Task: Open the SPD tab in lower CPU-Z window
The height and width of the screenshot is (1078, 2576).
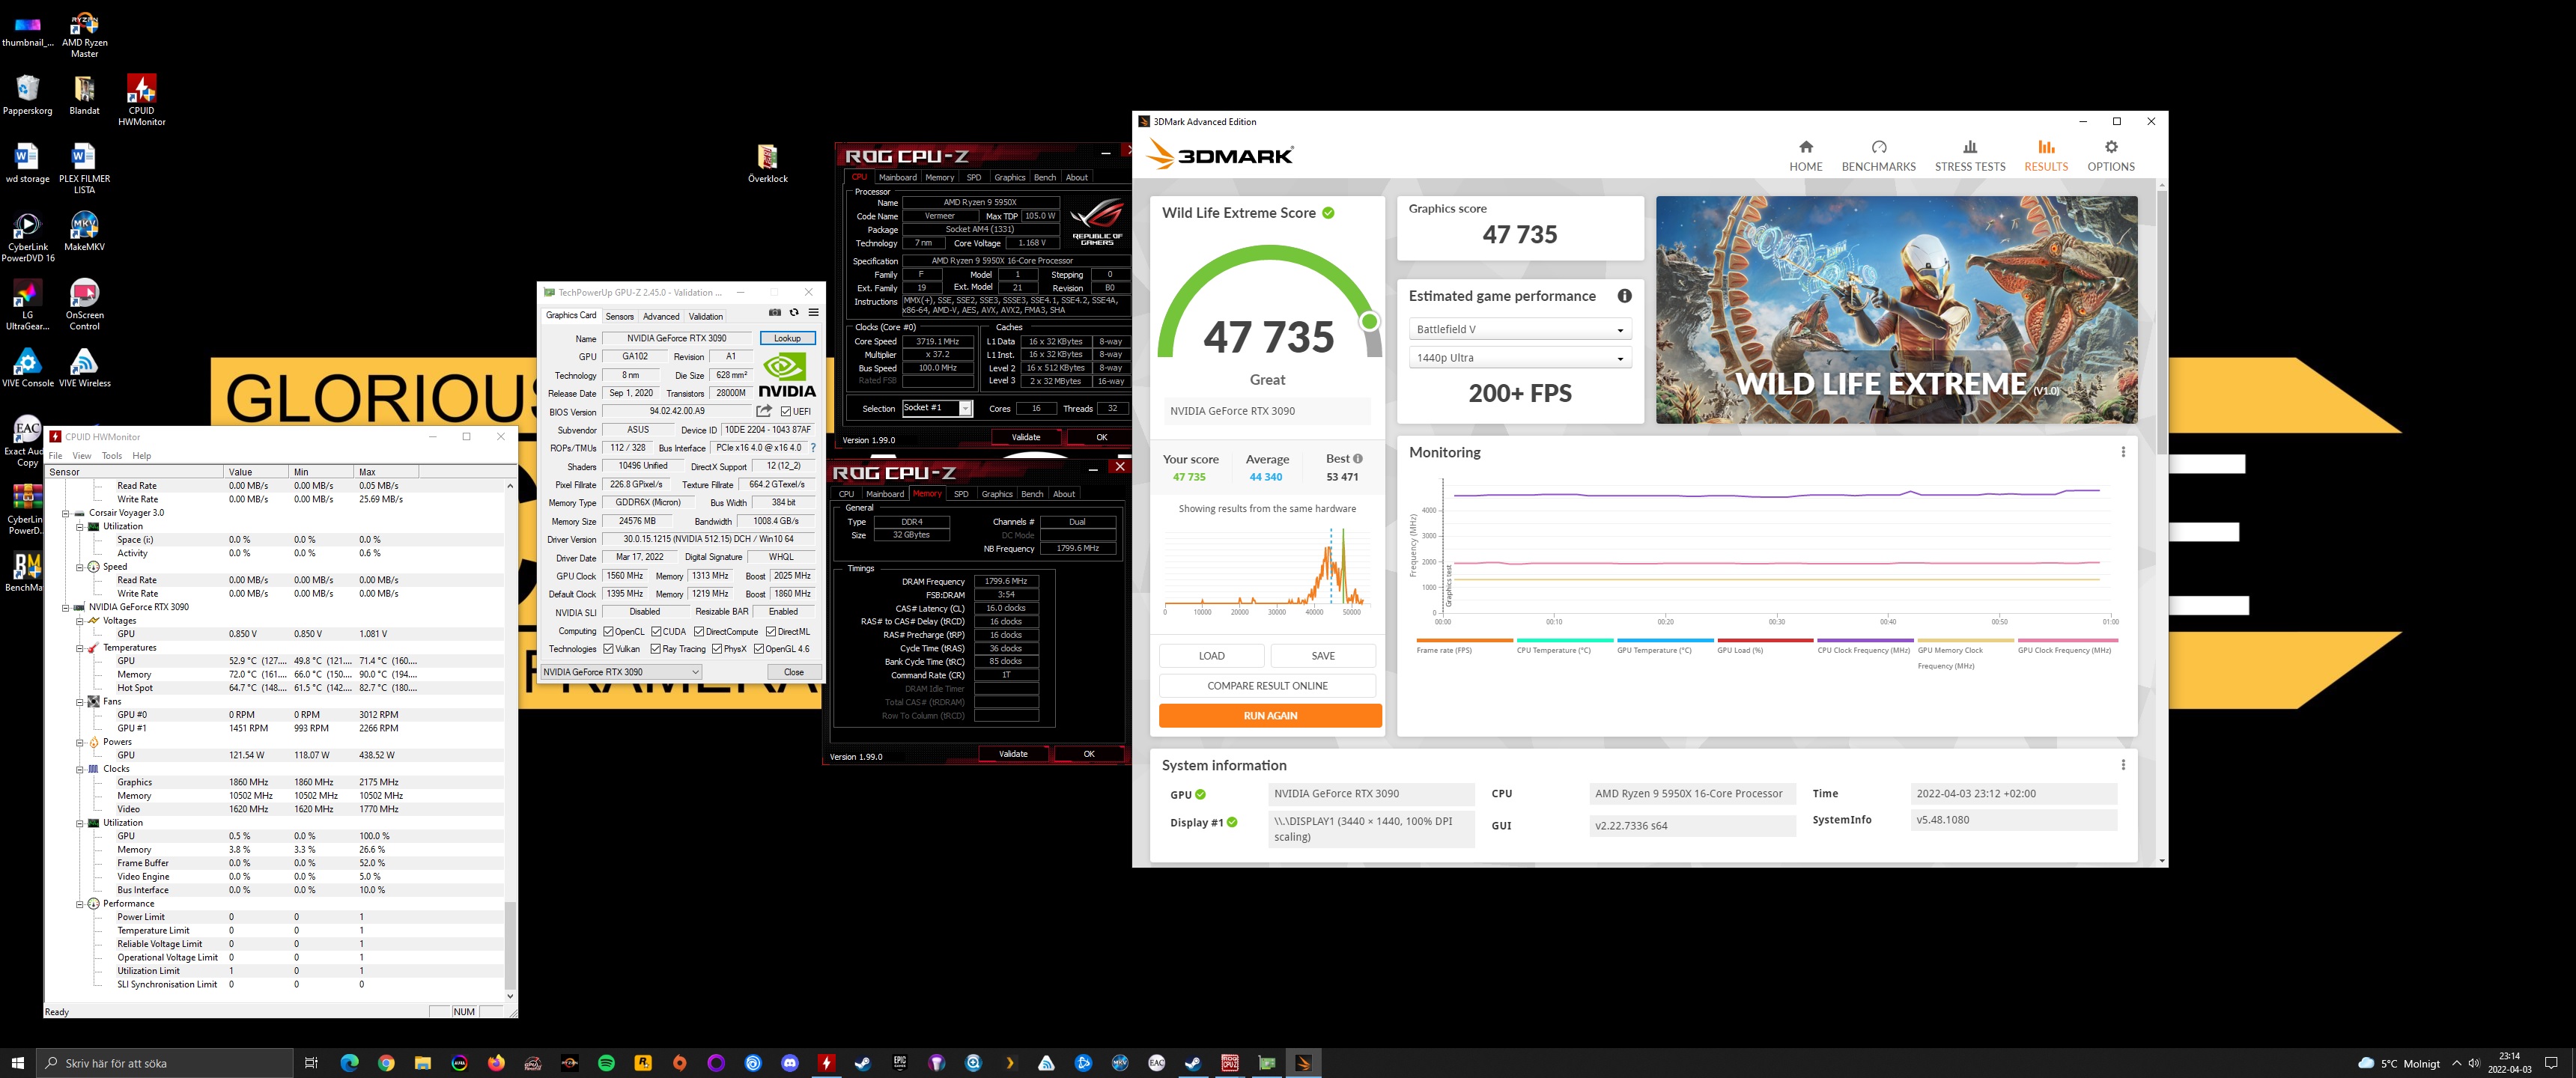Action: click(x=960, y=494)
